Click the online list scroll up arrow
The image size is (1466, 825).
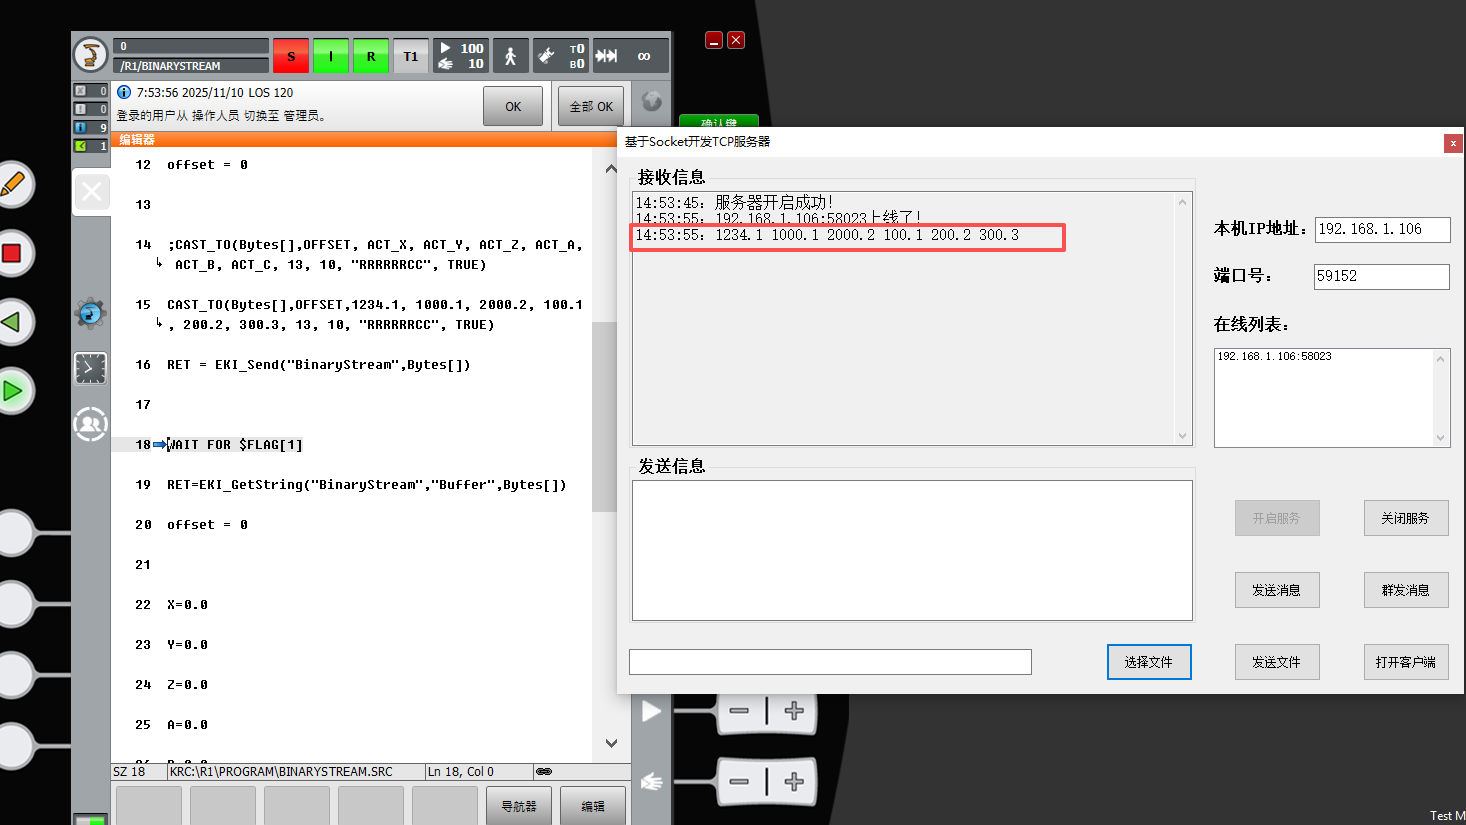pos(1441,359)
